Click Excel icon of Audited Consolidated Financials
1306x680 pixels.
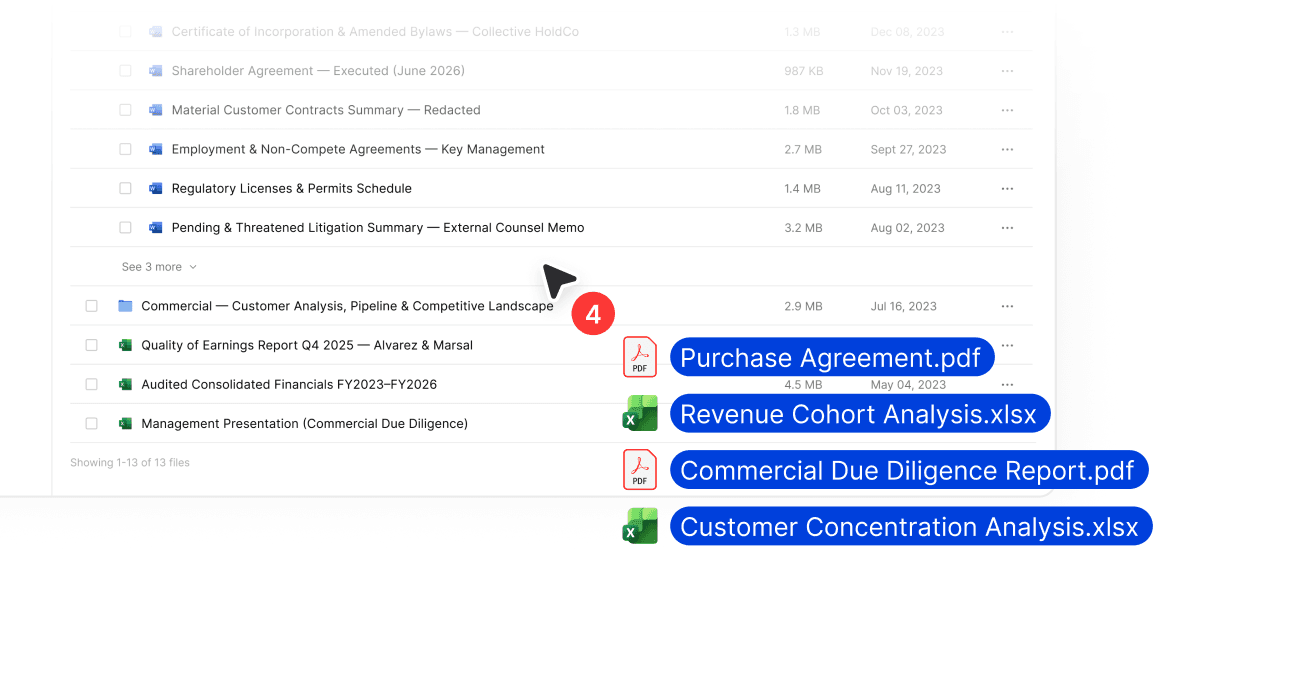point(125,384)
